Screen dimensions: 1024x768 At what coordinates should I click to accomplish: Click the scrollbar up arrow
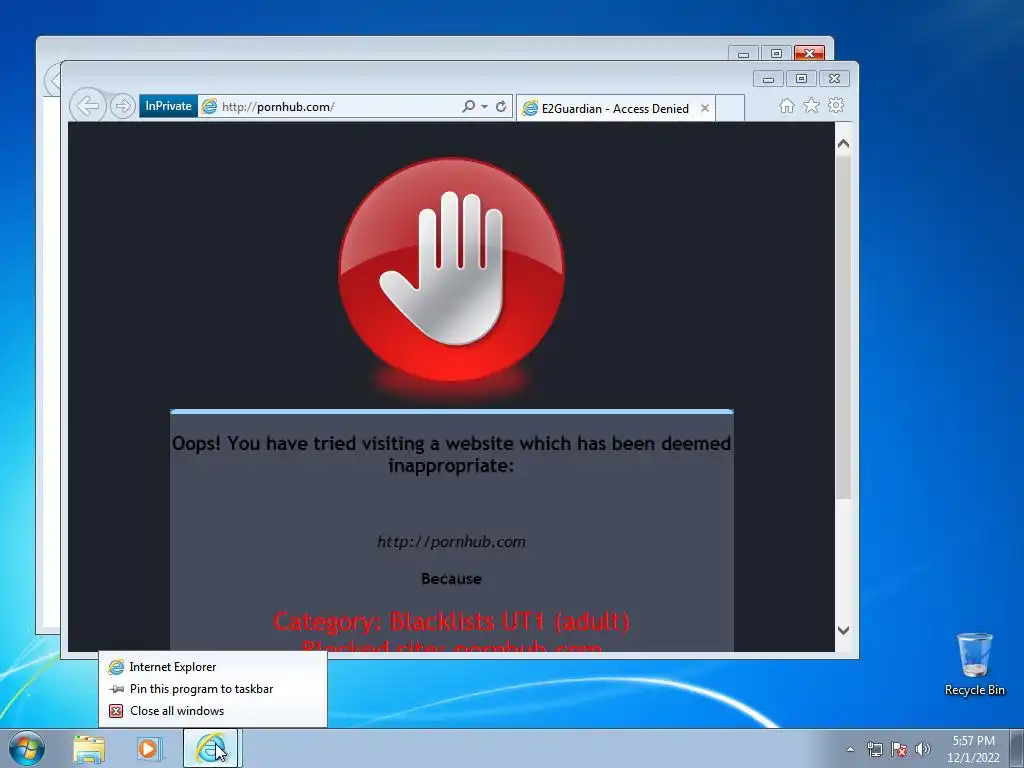click(843, 144)
